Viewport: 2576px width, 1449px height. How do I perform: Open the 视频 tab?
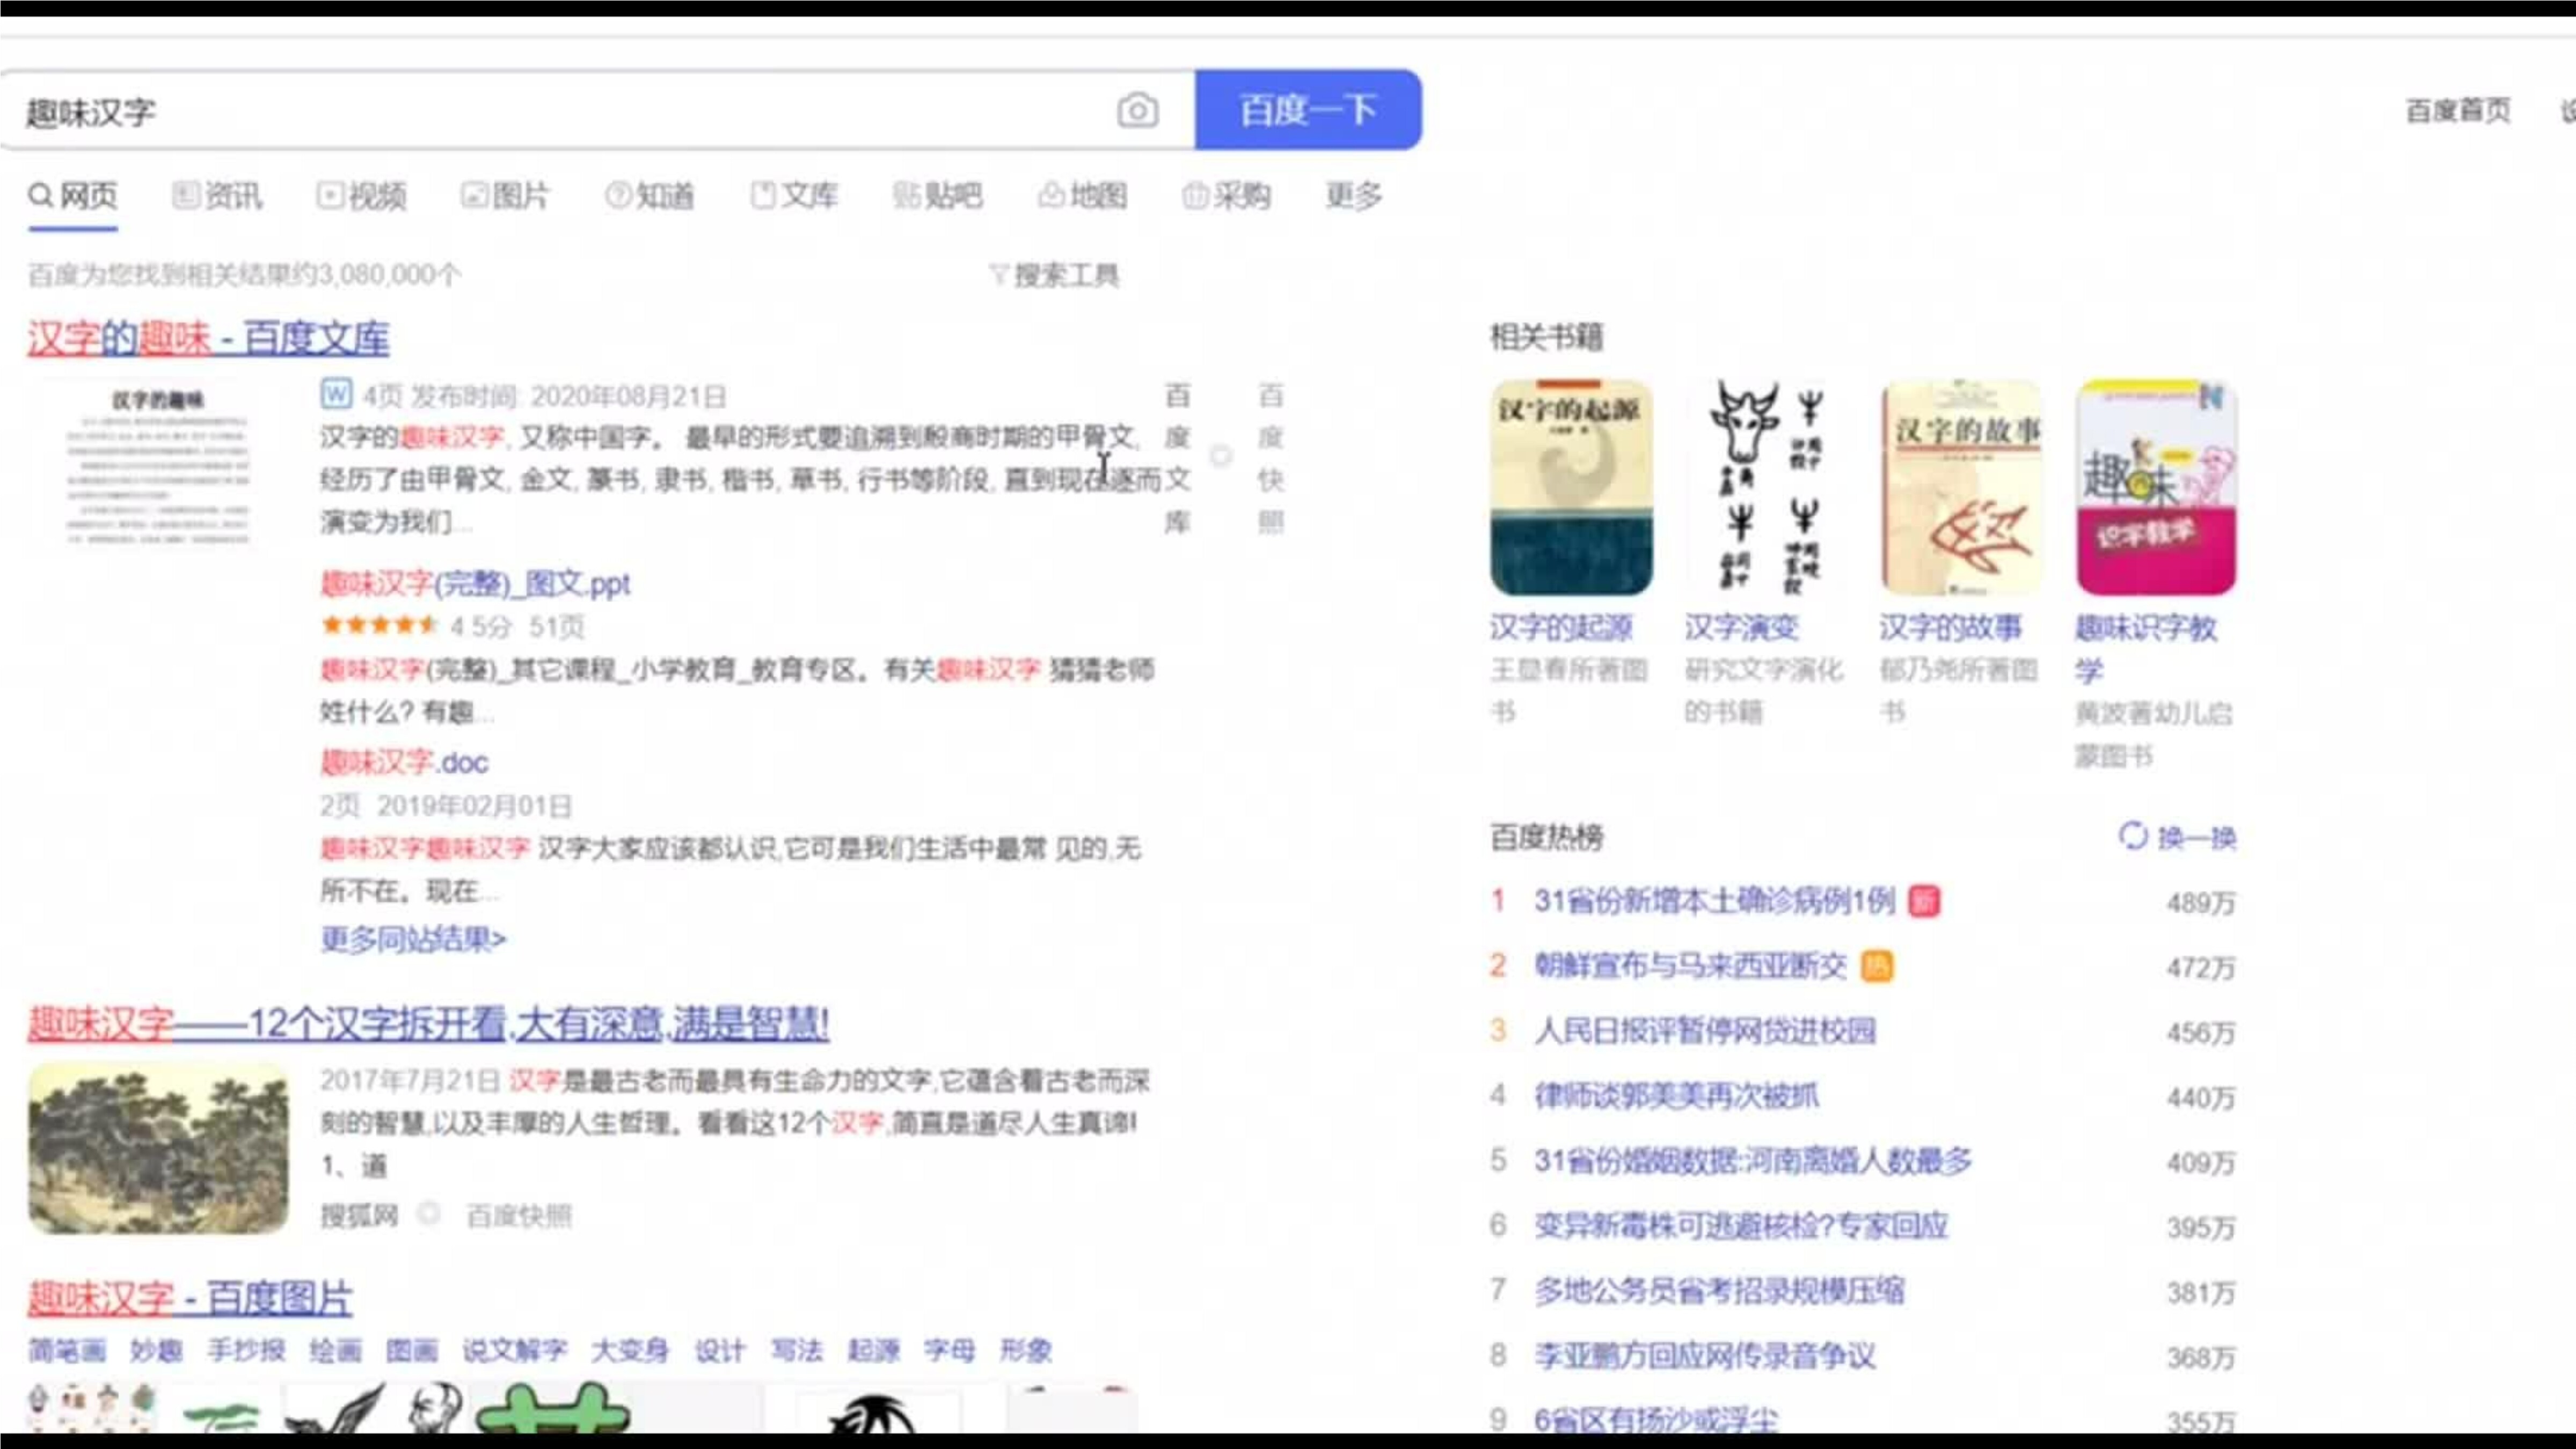(x=361, y=196)
